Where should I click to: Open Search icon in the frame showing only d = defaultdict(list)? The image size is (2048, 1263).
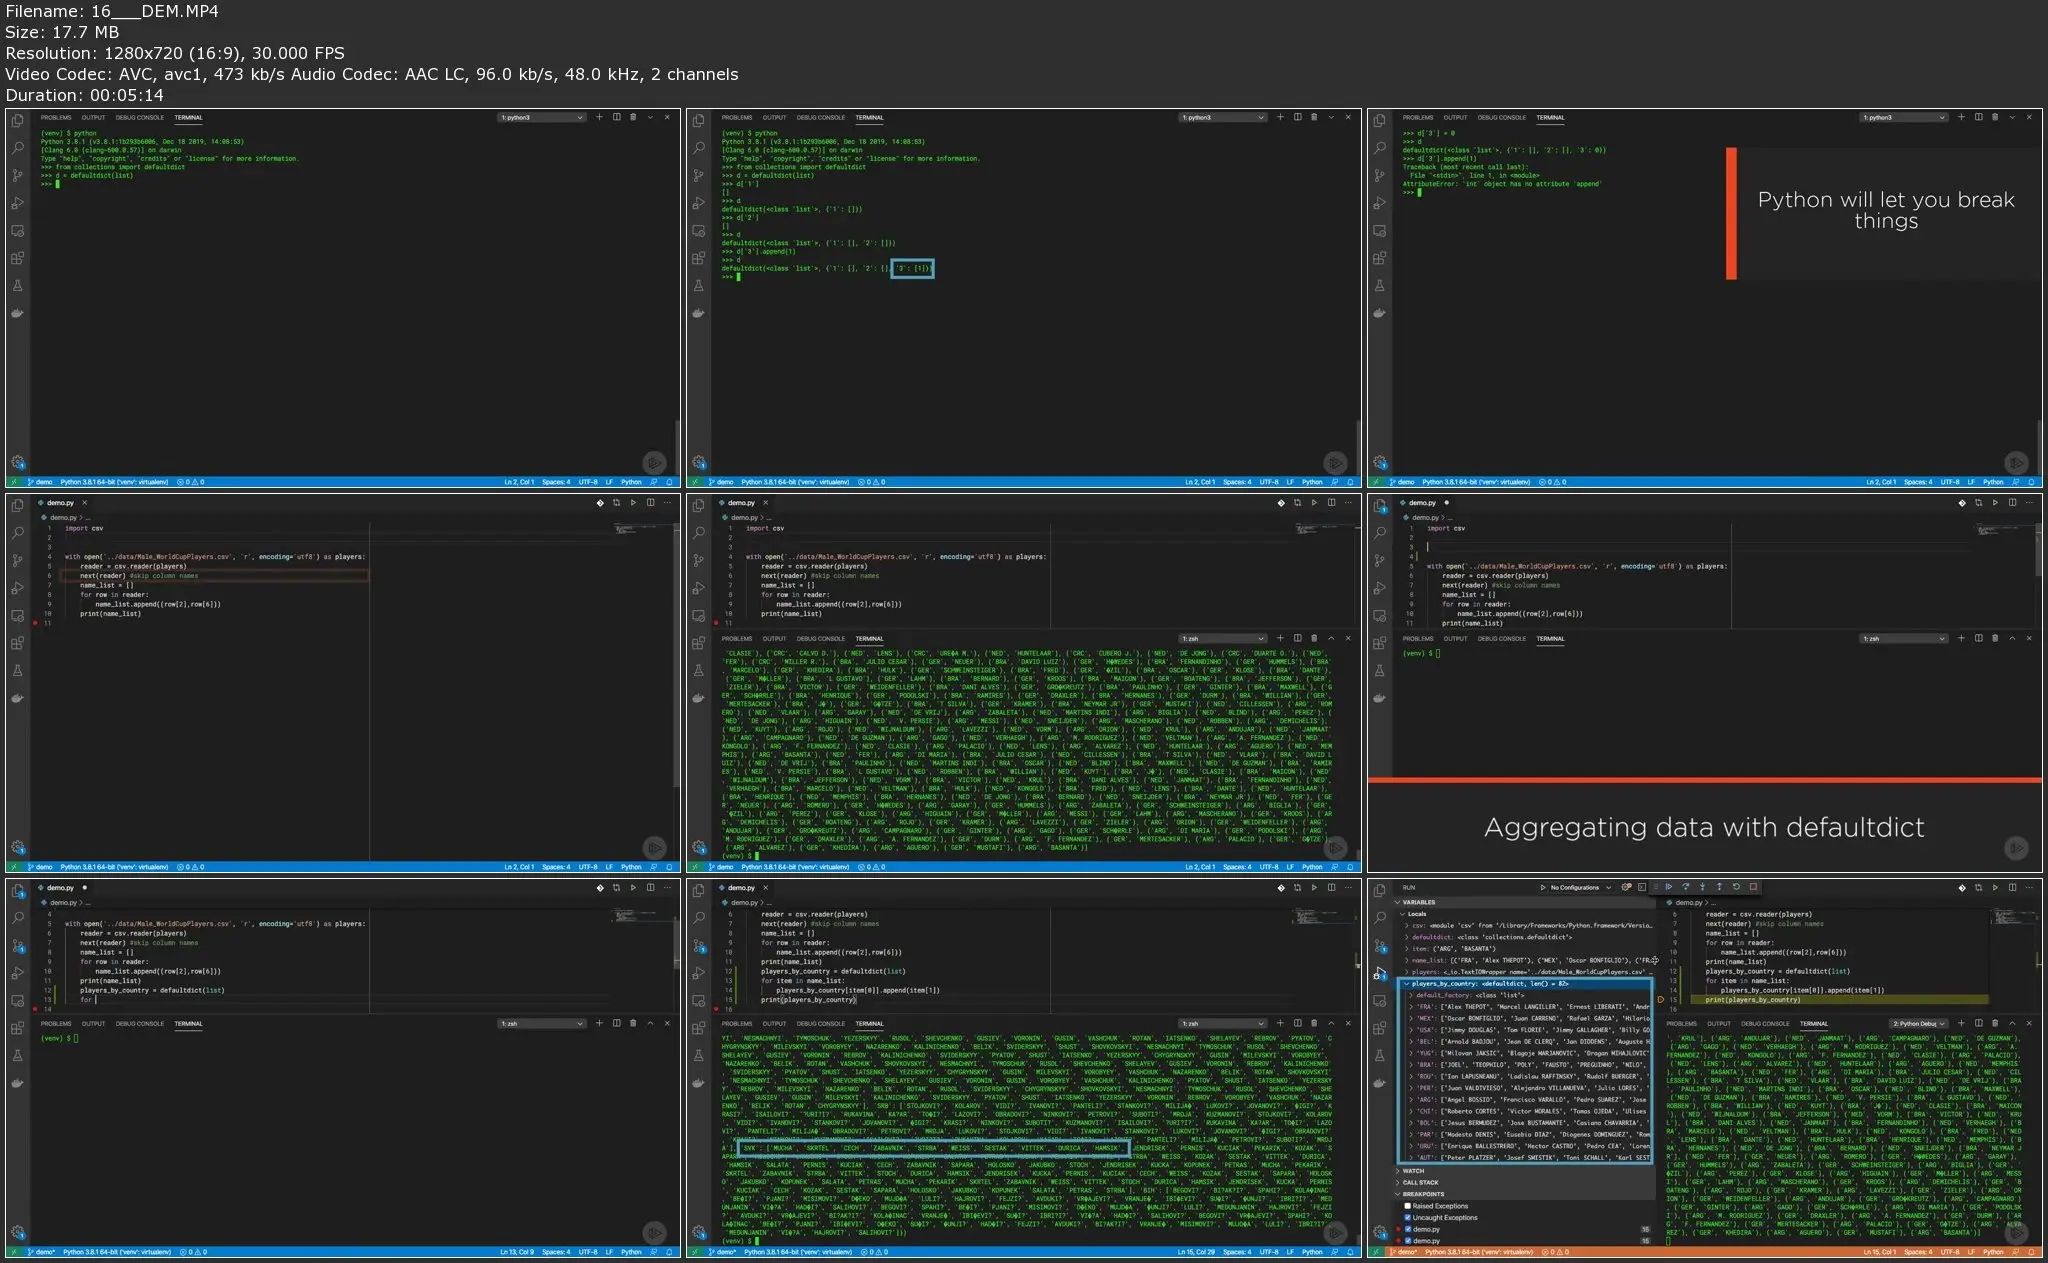18,148
